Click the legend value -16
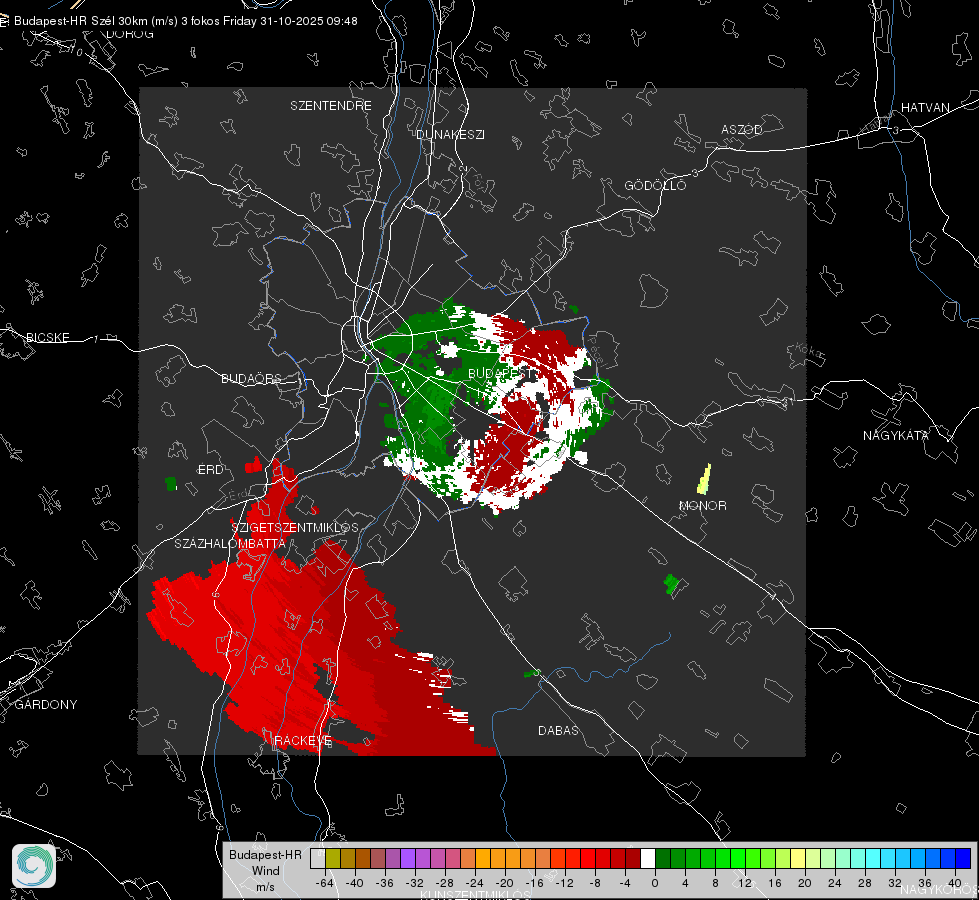 (x=534, y=883)
